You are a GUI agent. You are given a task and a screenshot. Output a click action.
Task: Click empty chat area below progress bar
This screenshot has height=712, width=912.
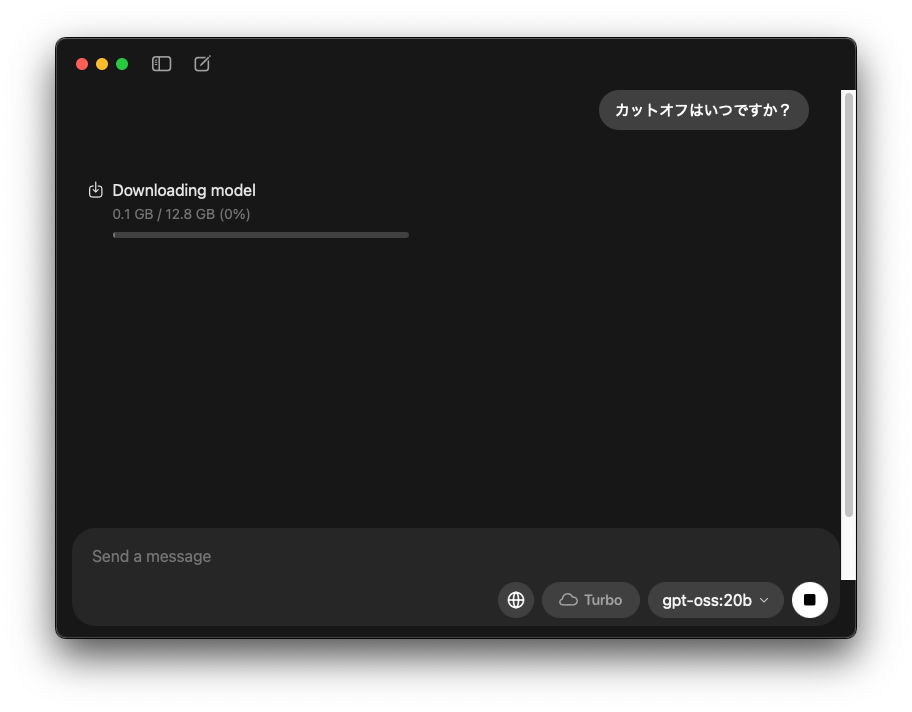(448, 378)
